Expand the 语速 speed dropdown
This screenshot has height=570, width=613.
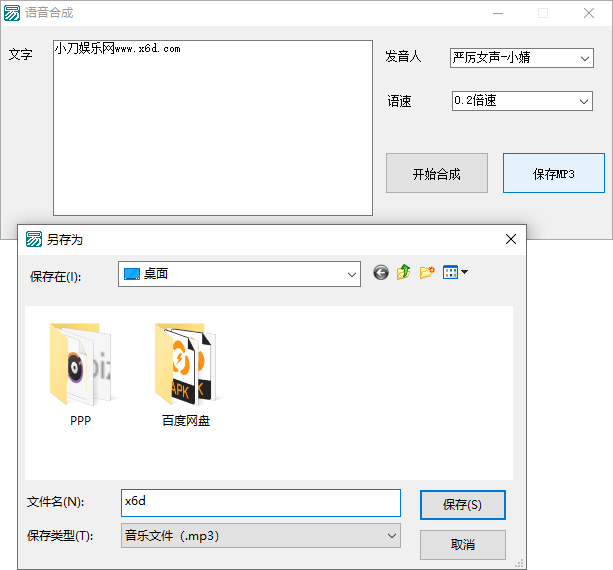tap(521, 101)
